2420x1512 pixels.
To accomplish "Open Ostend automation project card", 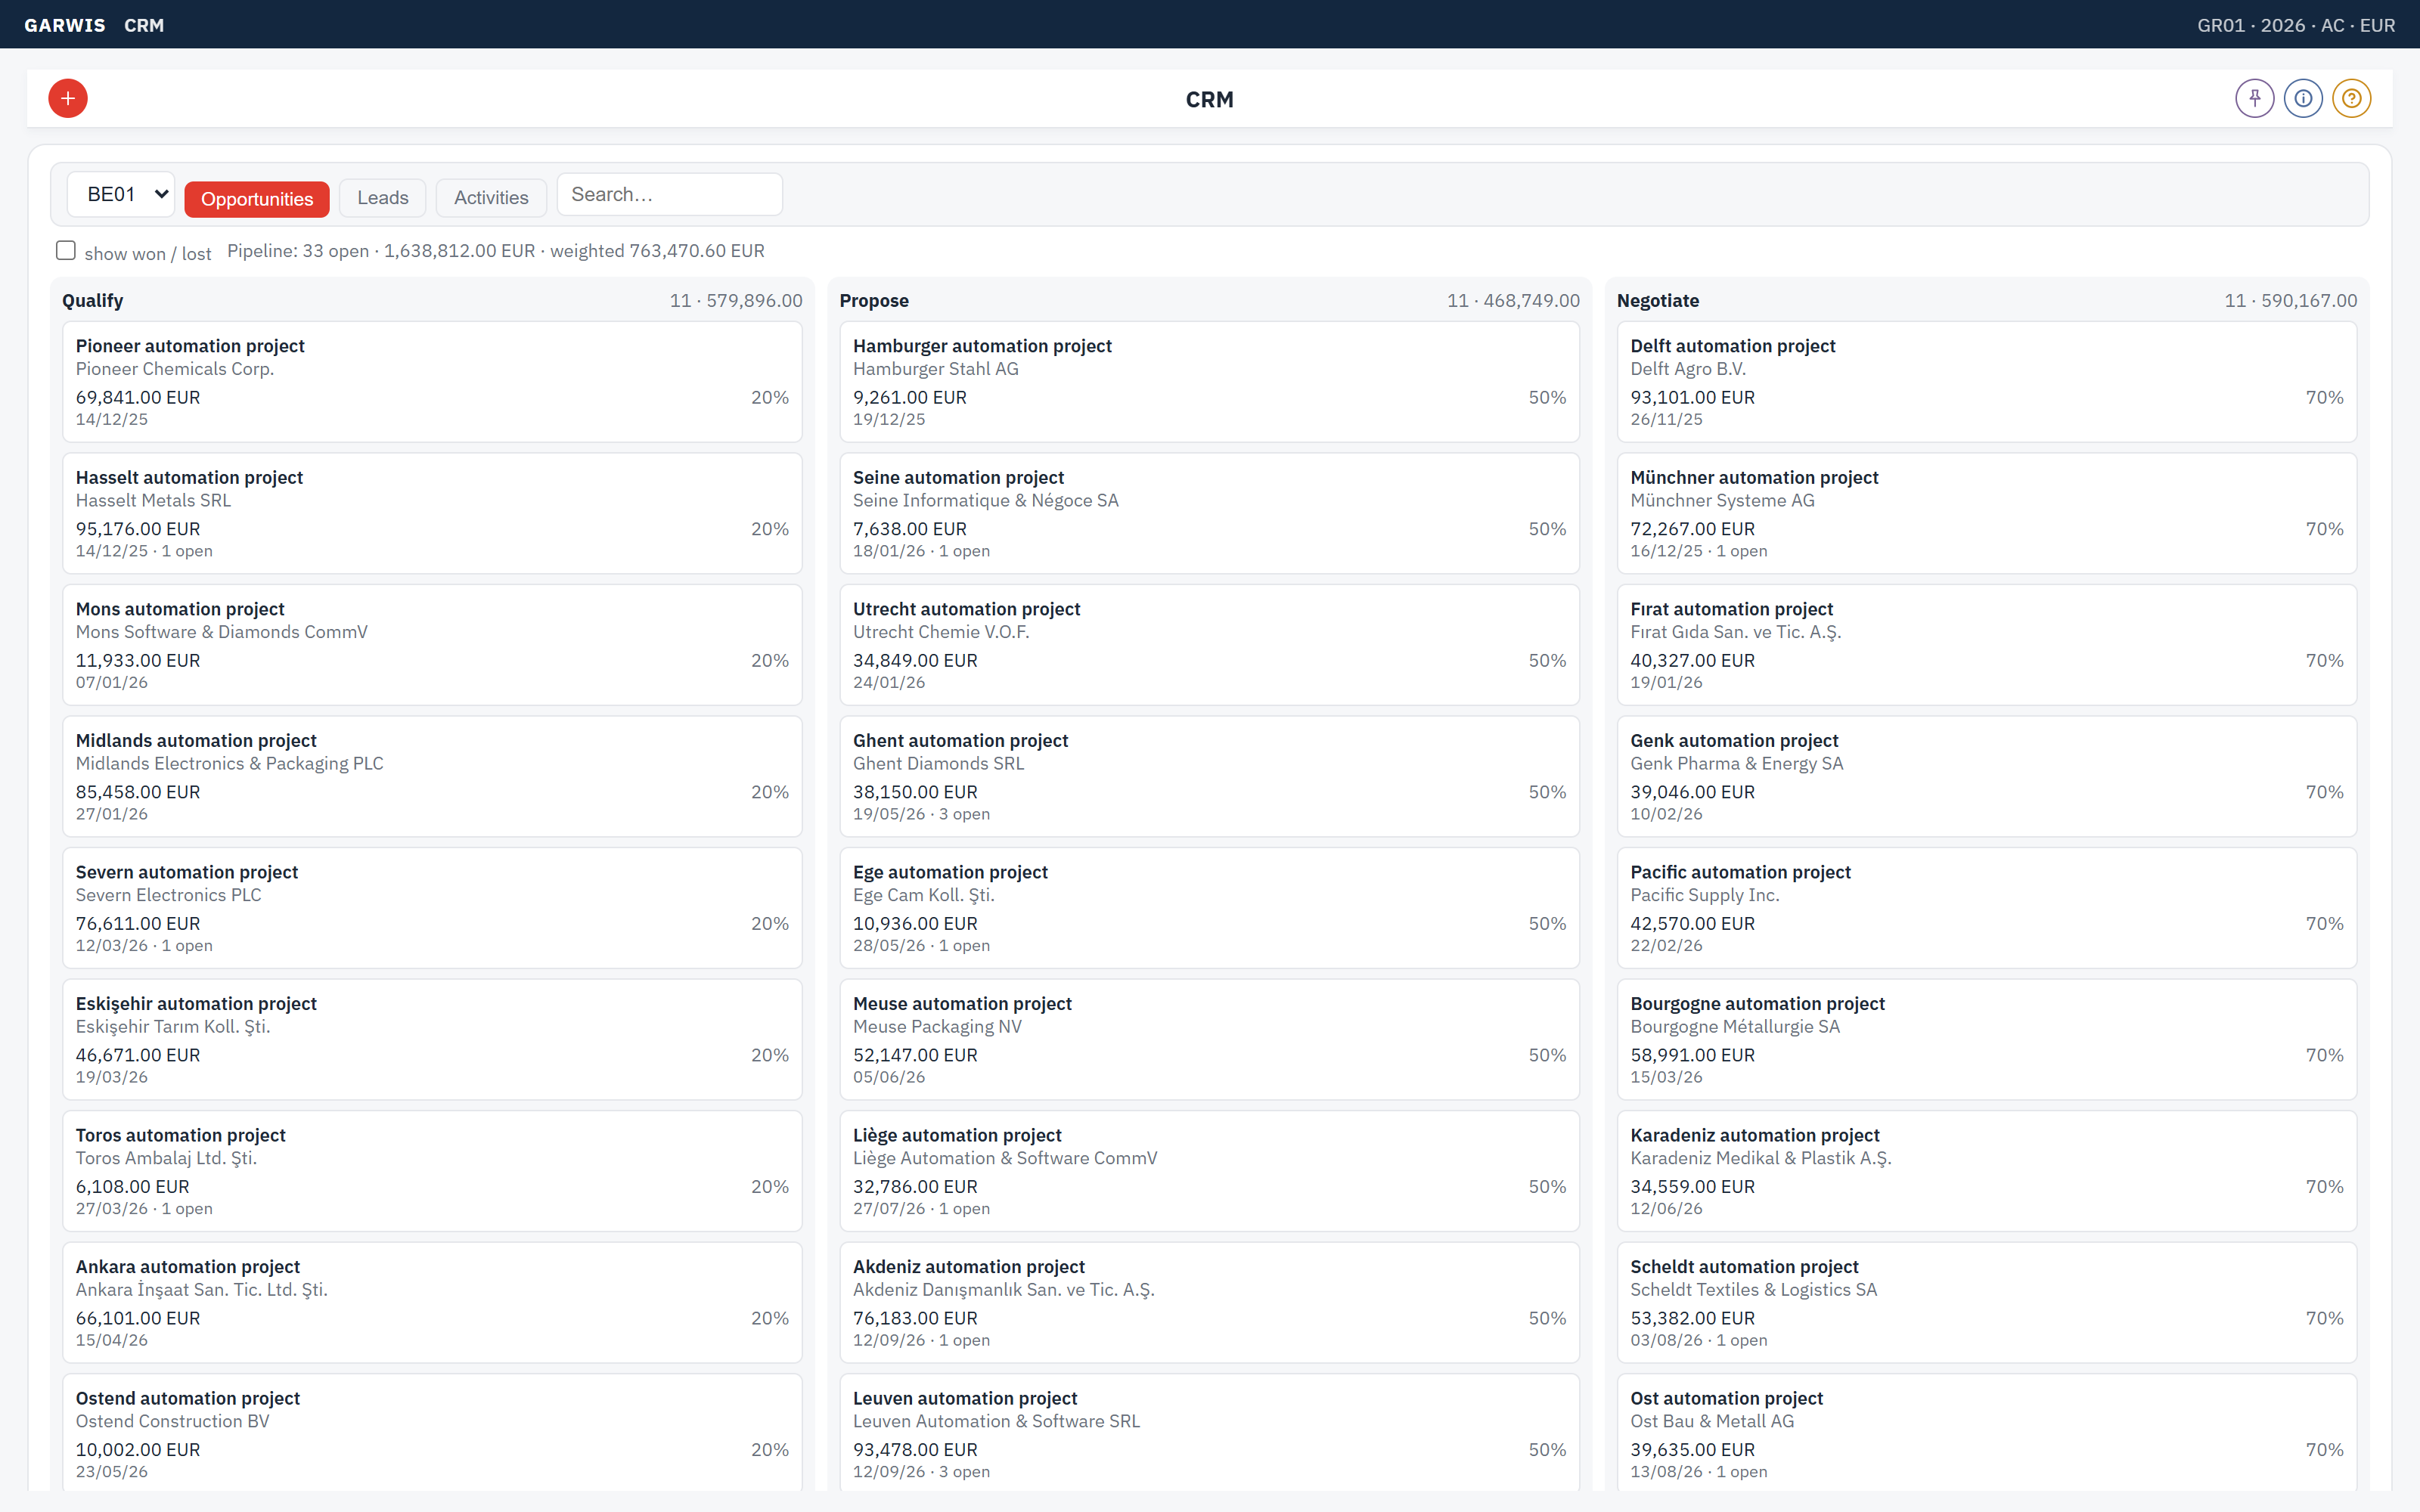I will 432,1433.
